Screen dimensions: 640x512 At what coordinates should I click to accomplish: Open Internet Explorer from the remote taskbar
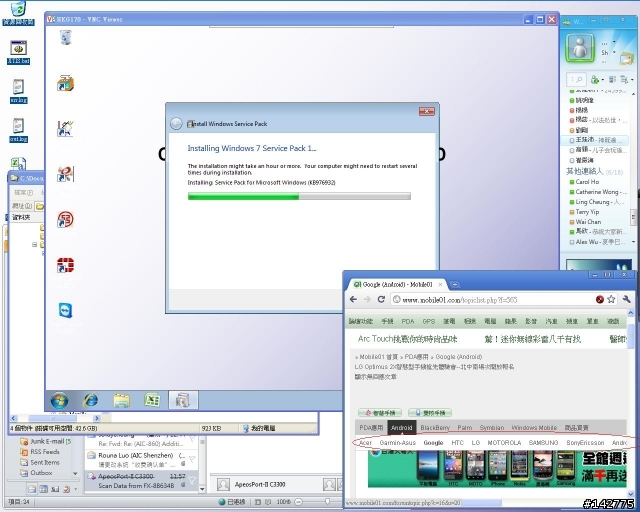pos(90,401)
